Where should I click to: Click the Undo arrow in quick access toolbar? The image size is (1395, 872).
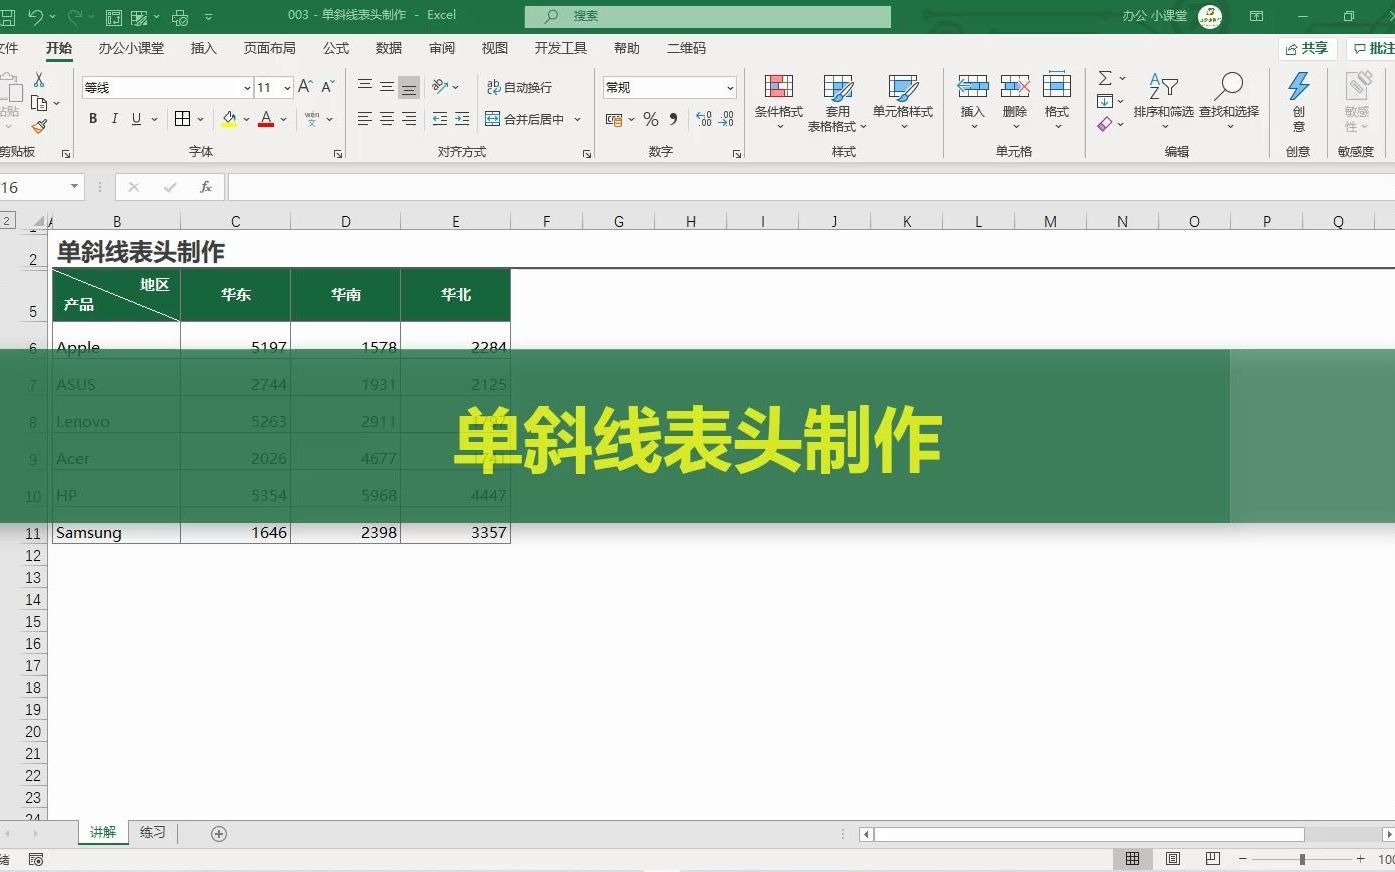click(x=35, y=16)
